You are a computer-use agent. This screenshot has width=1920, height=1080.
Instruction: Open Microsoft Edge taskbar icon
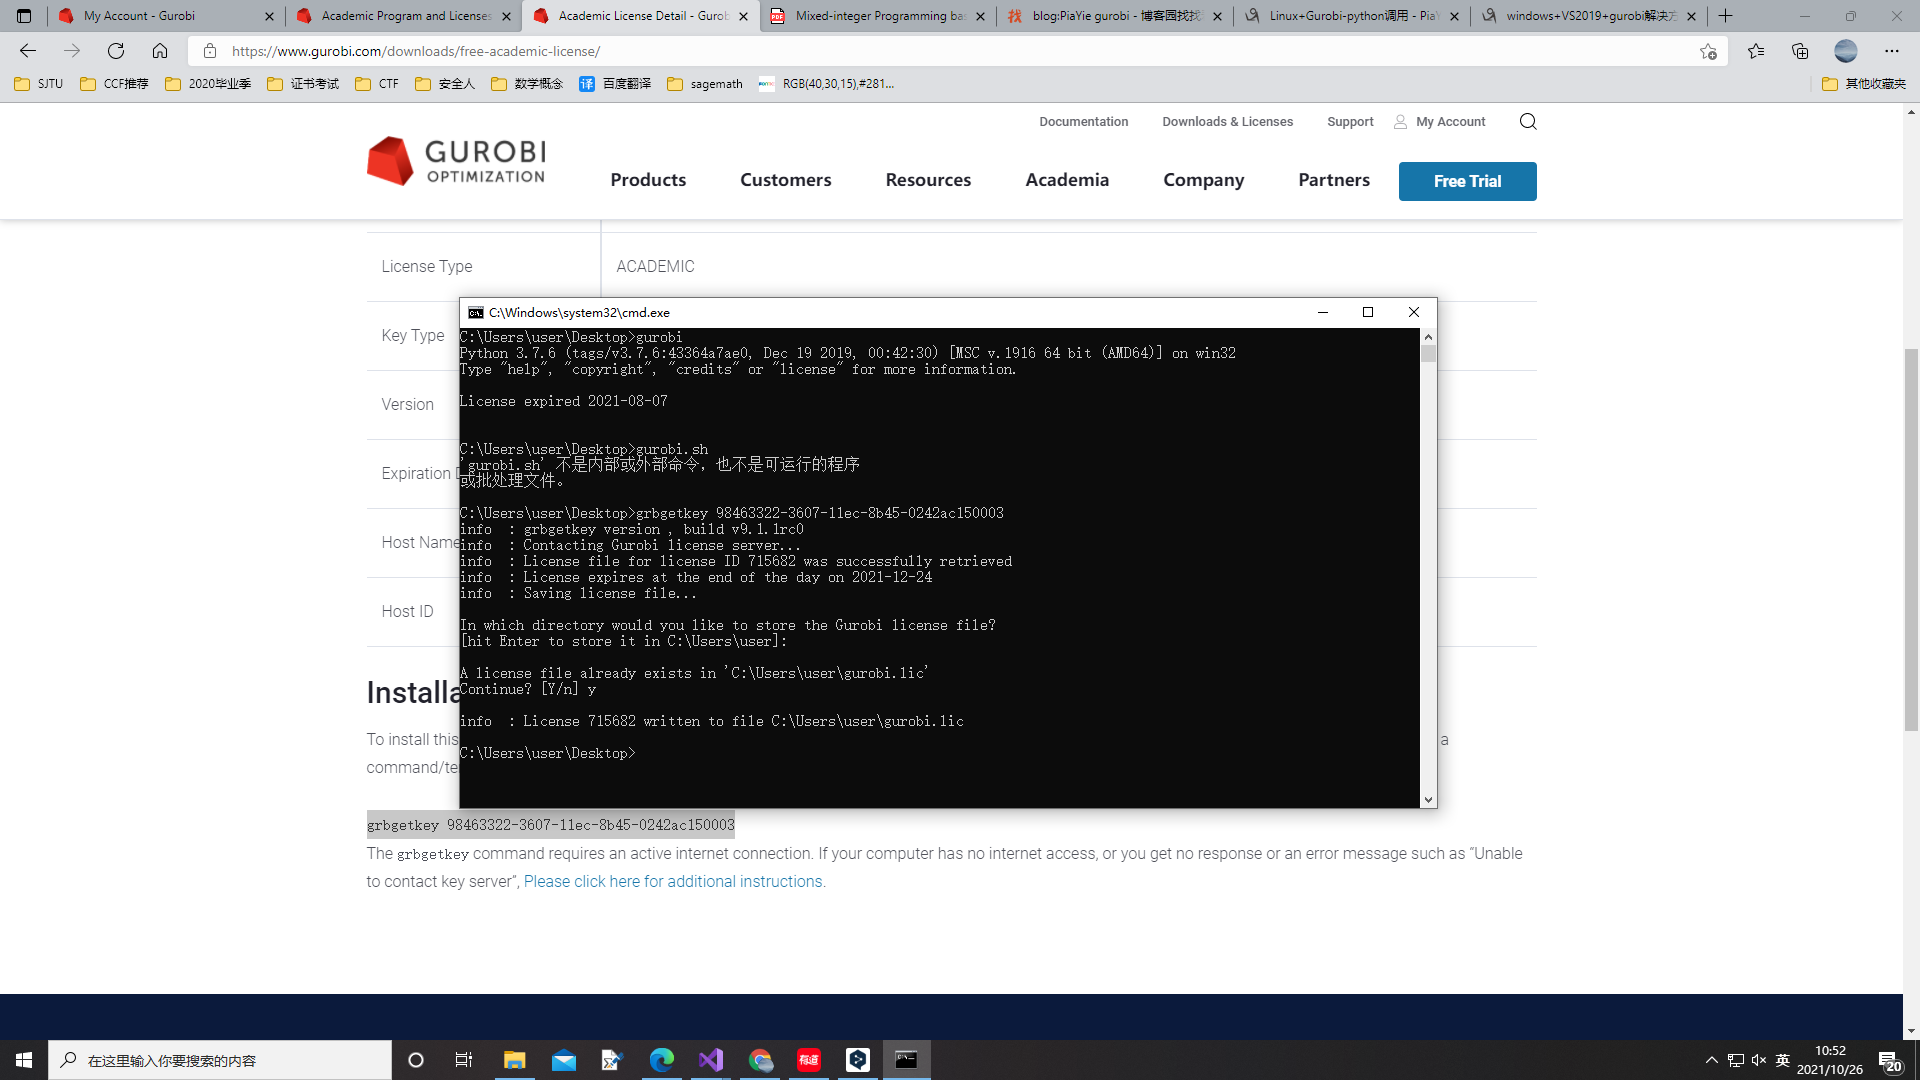pos(662,1060)
